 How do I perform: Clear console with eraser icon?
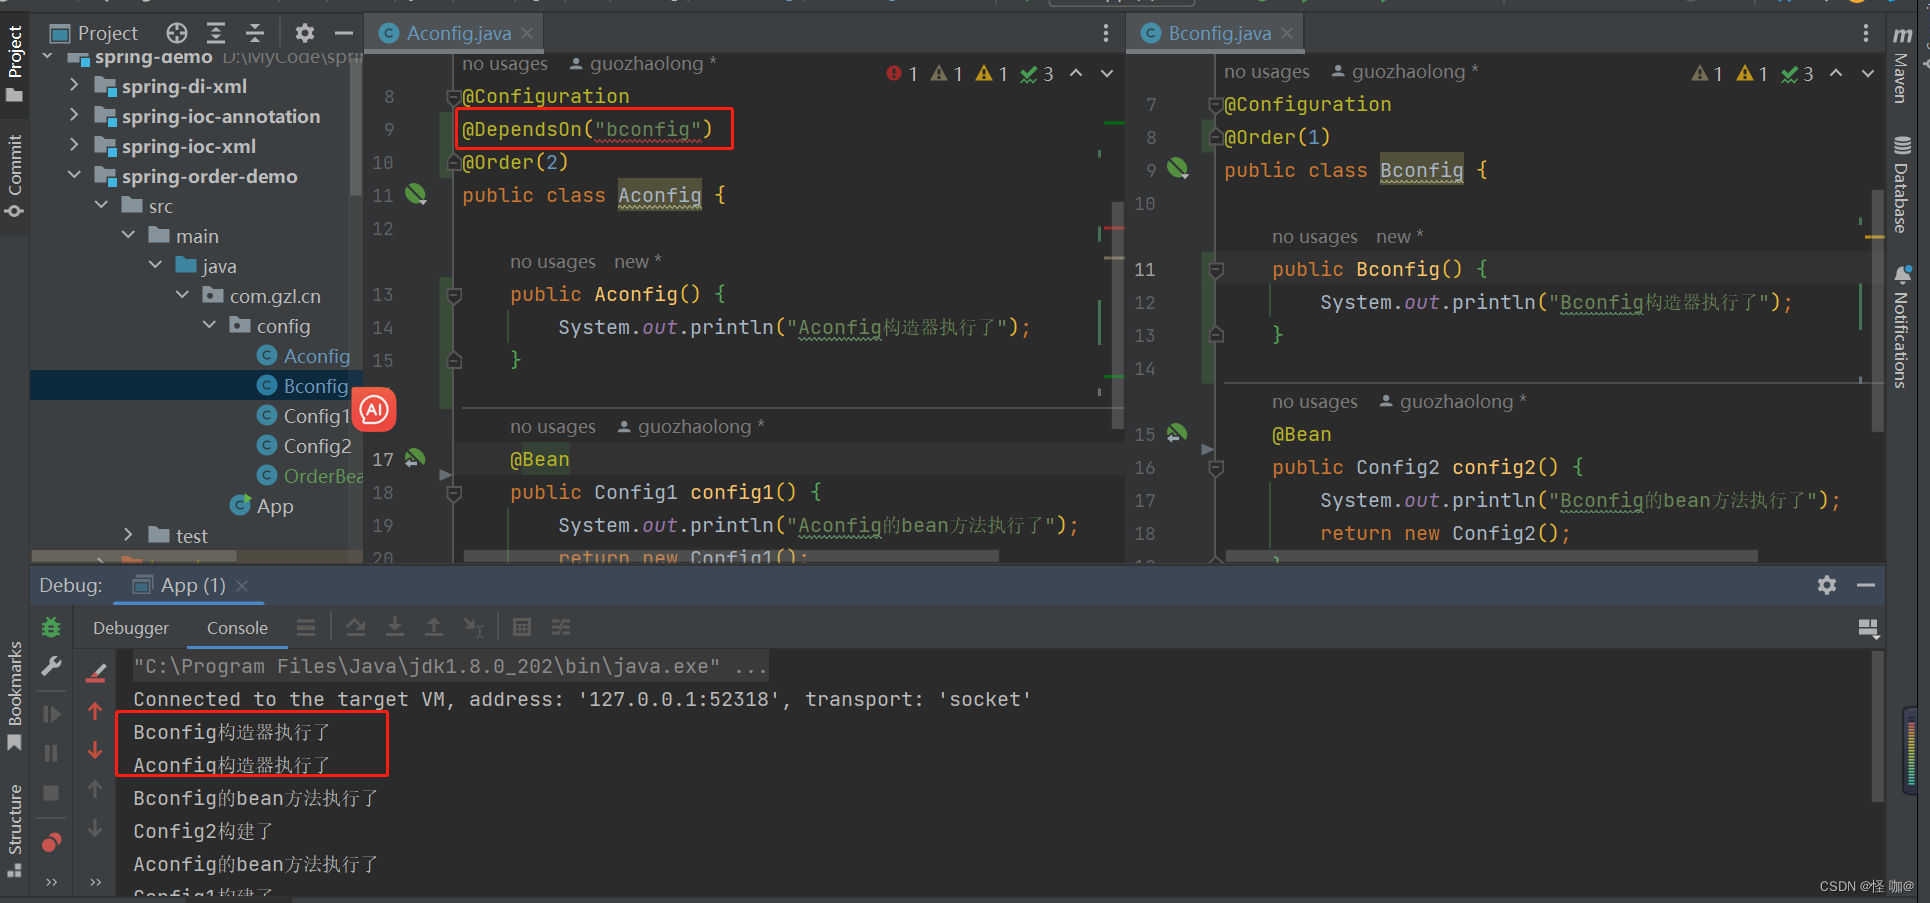click(x=96, y=673)
